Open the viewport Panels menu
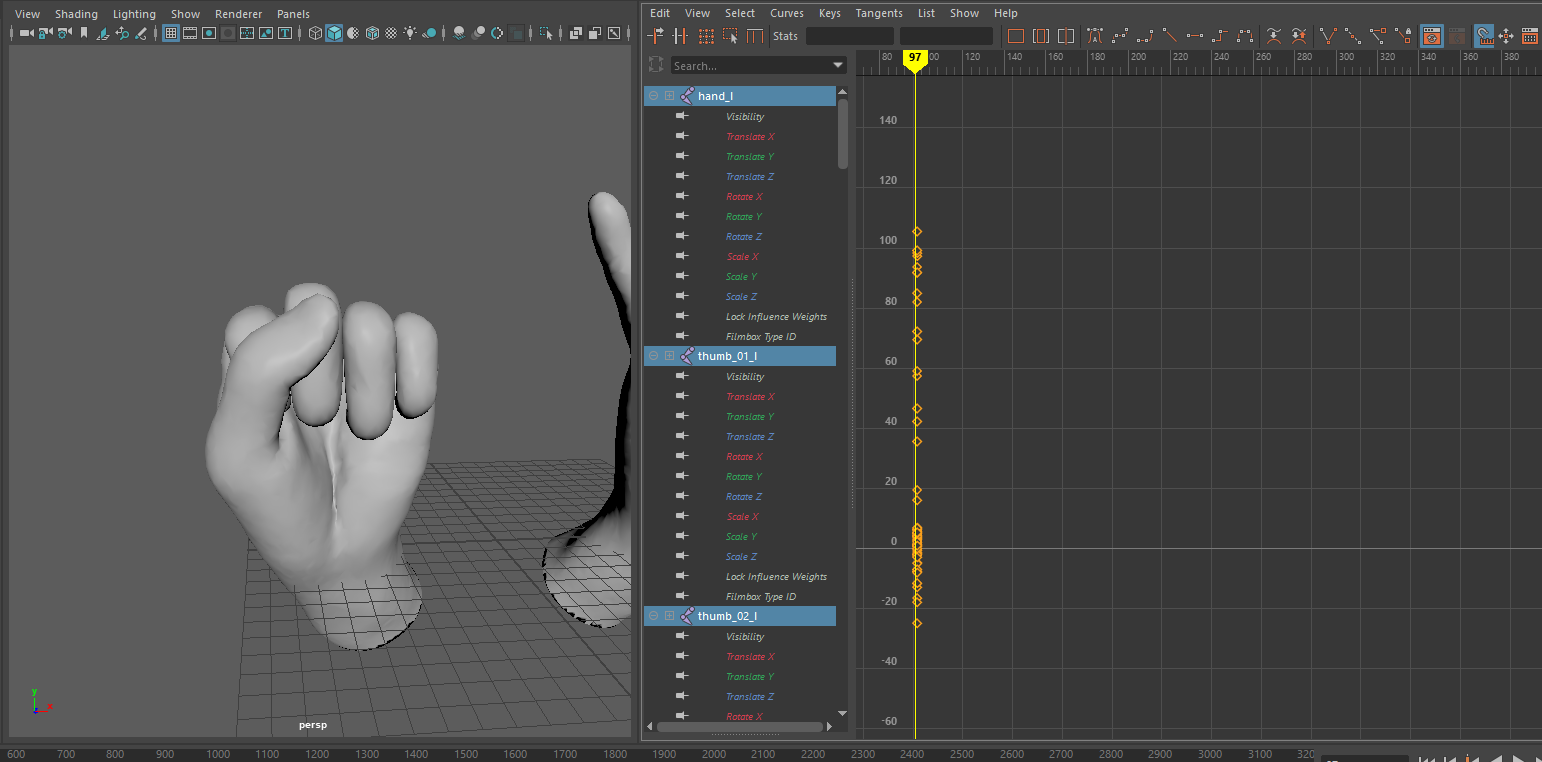This screenshot has width=1542, height=762. pos(293,14)
